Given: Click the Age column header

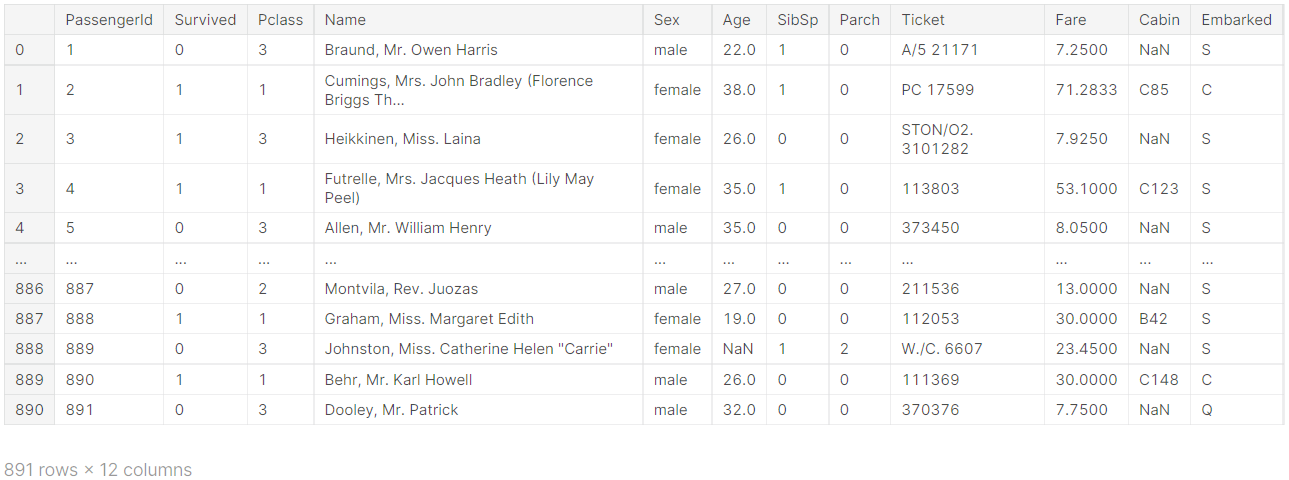Looking at the screenshot, I should pos(736,20).
